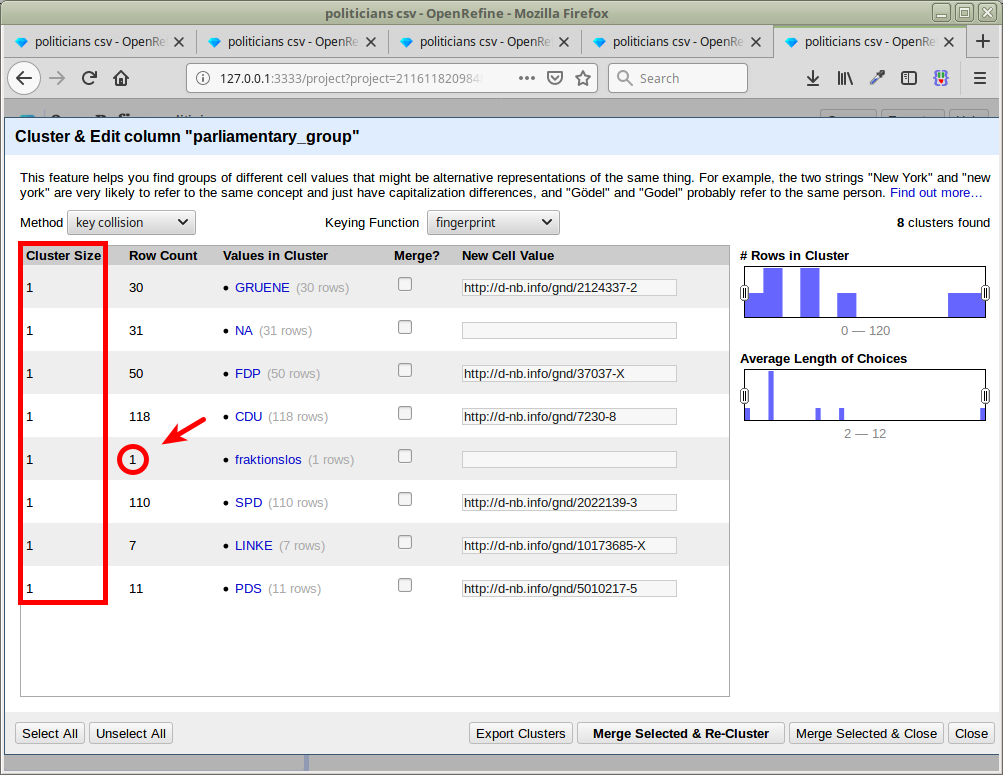Edit the New Cell Value for FDP
Viewport: 1003px width, 775px height.
569,373
